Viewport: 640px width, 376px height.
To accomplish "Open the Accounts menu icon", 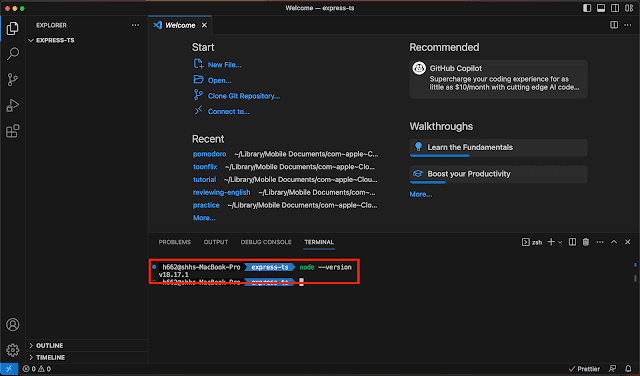I will (13, 325).
